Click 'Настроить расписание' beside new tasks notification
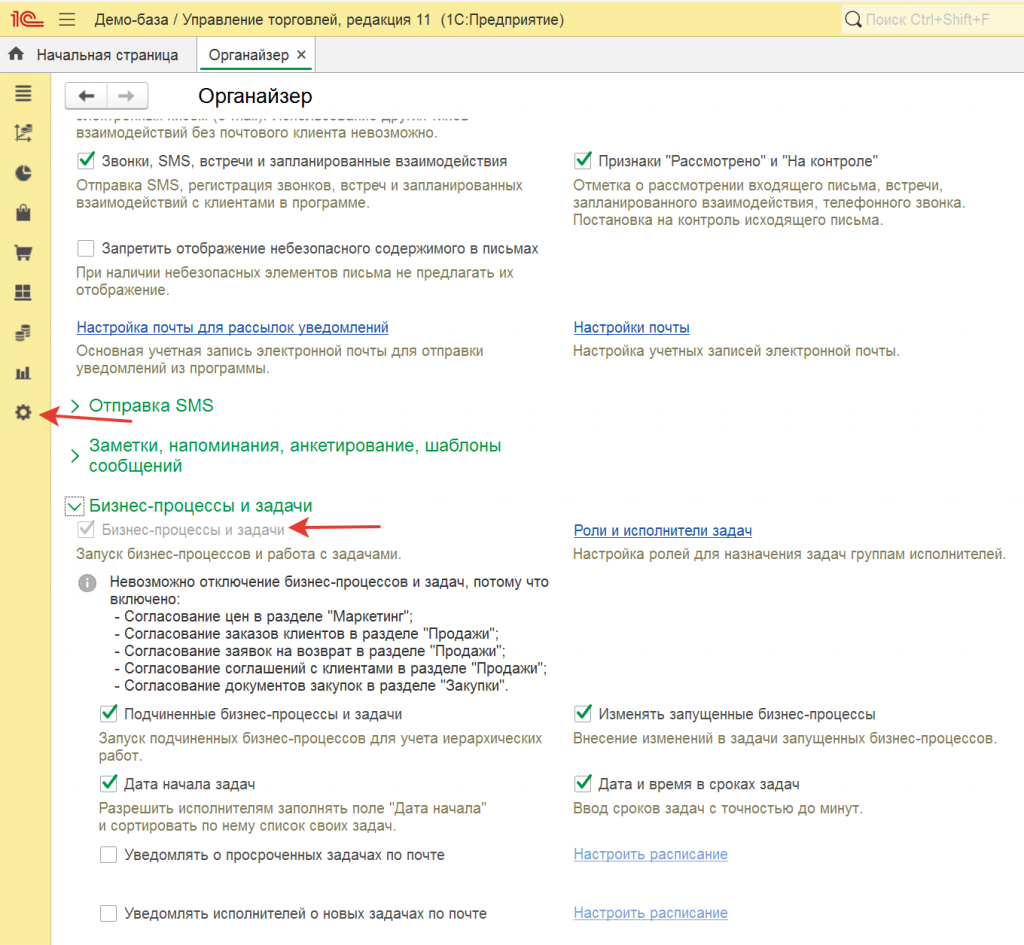Image resolution: width=1024 pixels, height=945 pixels. 650,913
